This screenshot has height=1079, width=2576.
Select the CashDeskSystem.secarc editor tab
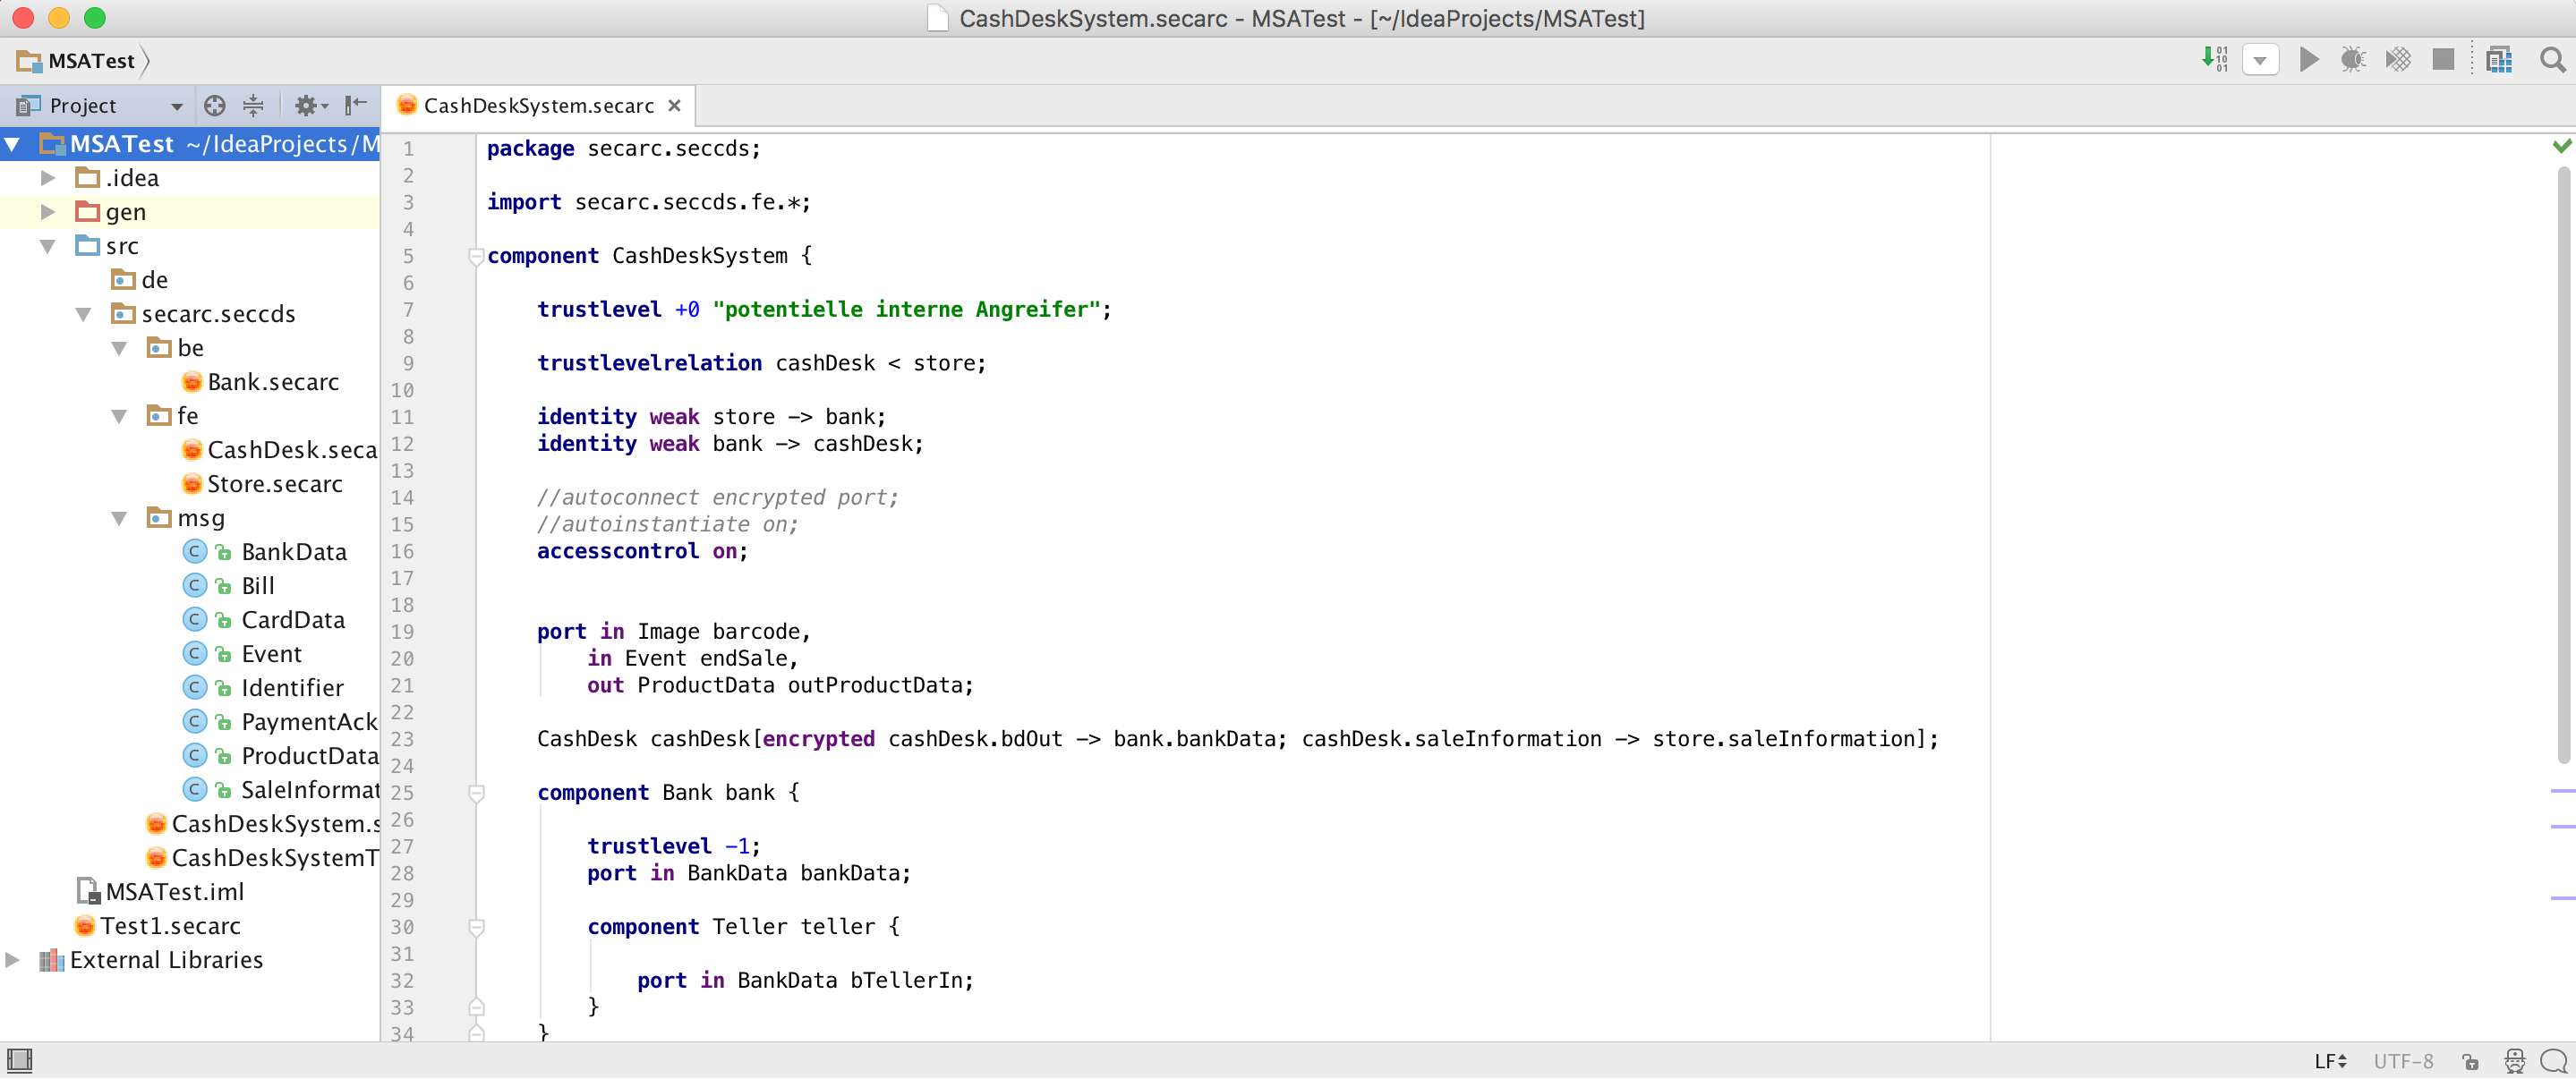(x=538, y=105)
